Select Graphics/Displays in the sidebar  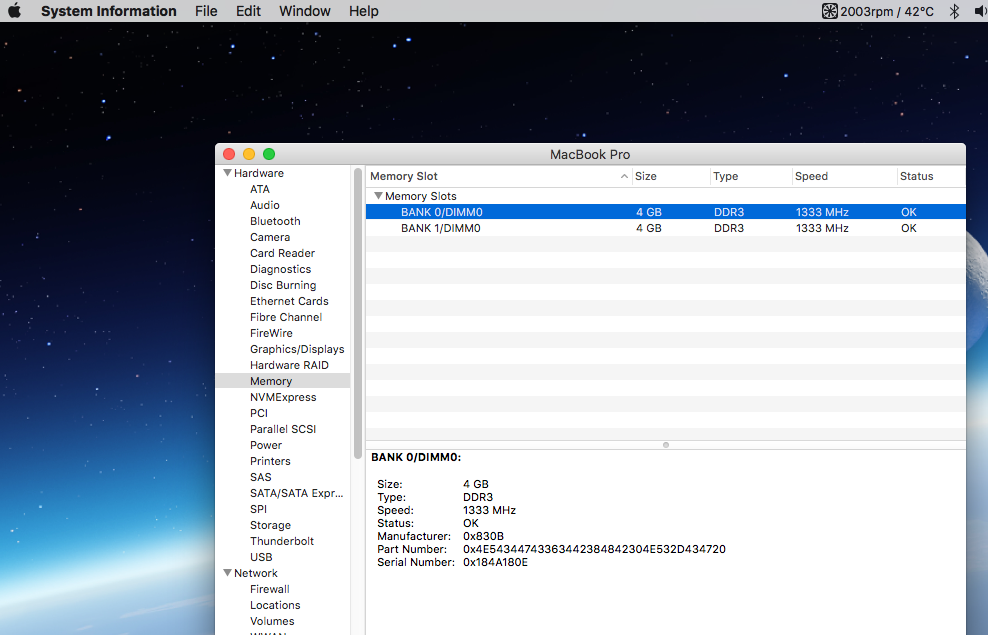[x=297, y=349]
